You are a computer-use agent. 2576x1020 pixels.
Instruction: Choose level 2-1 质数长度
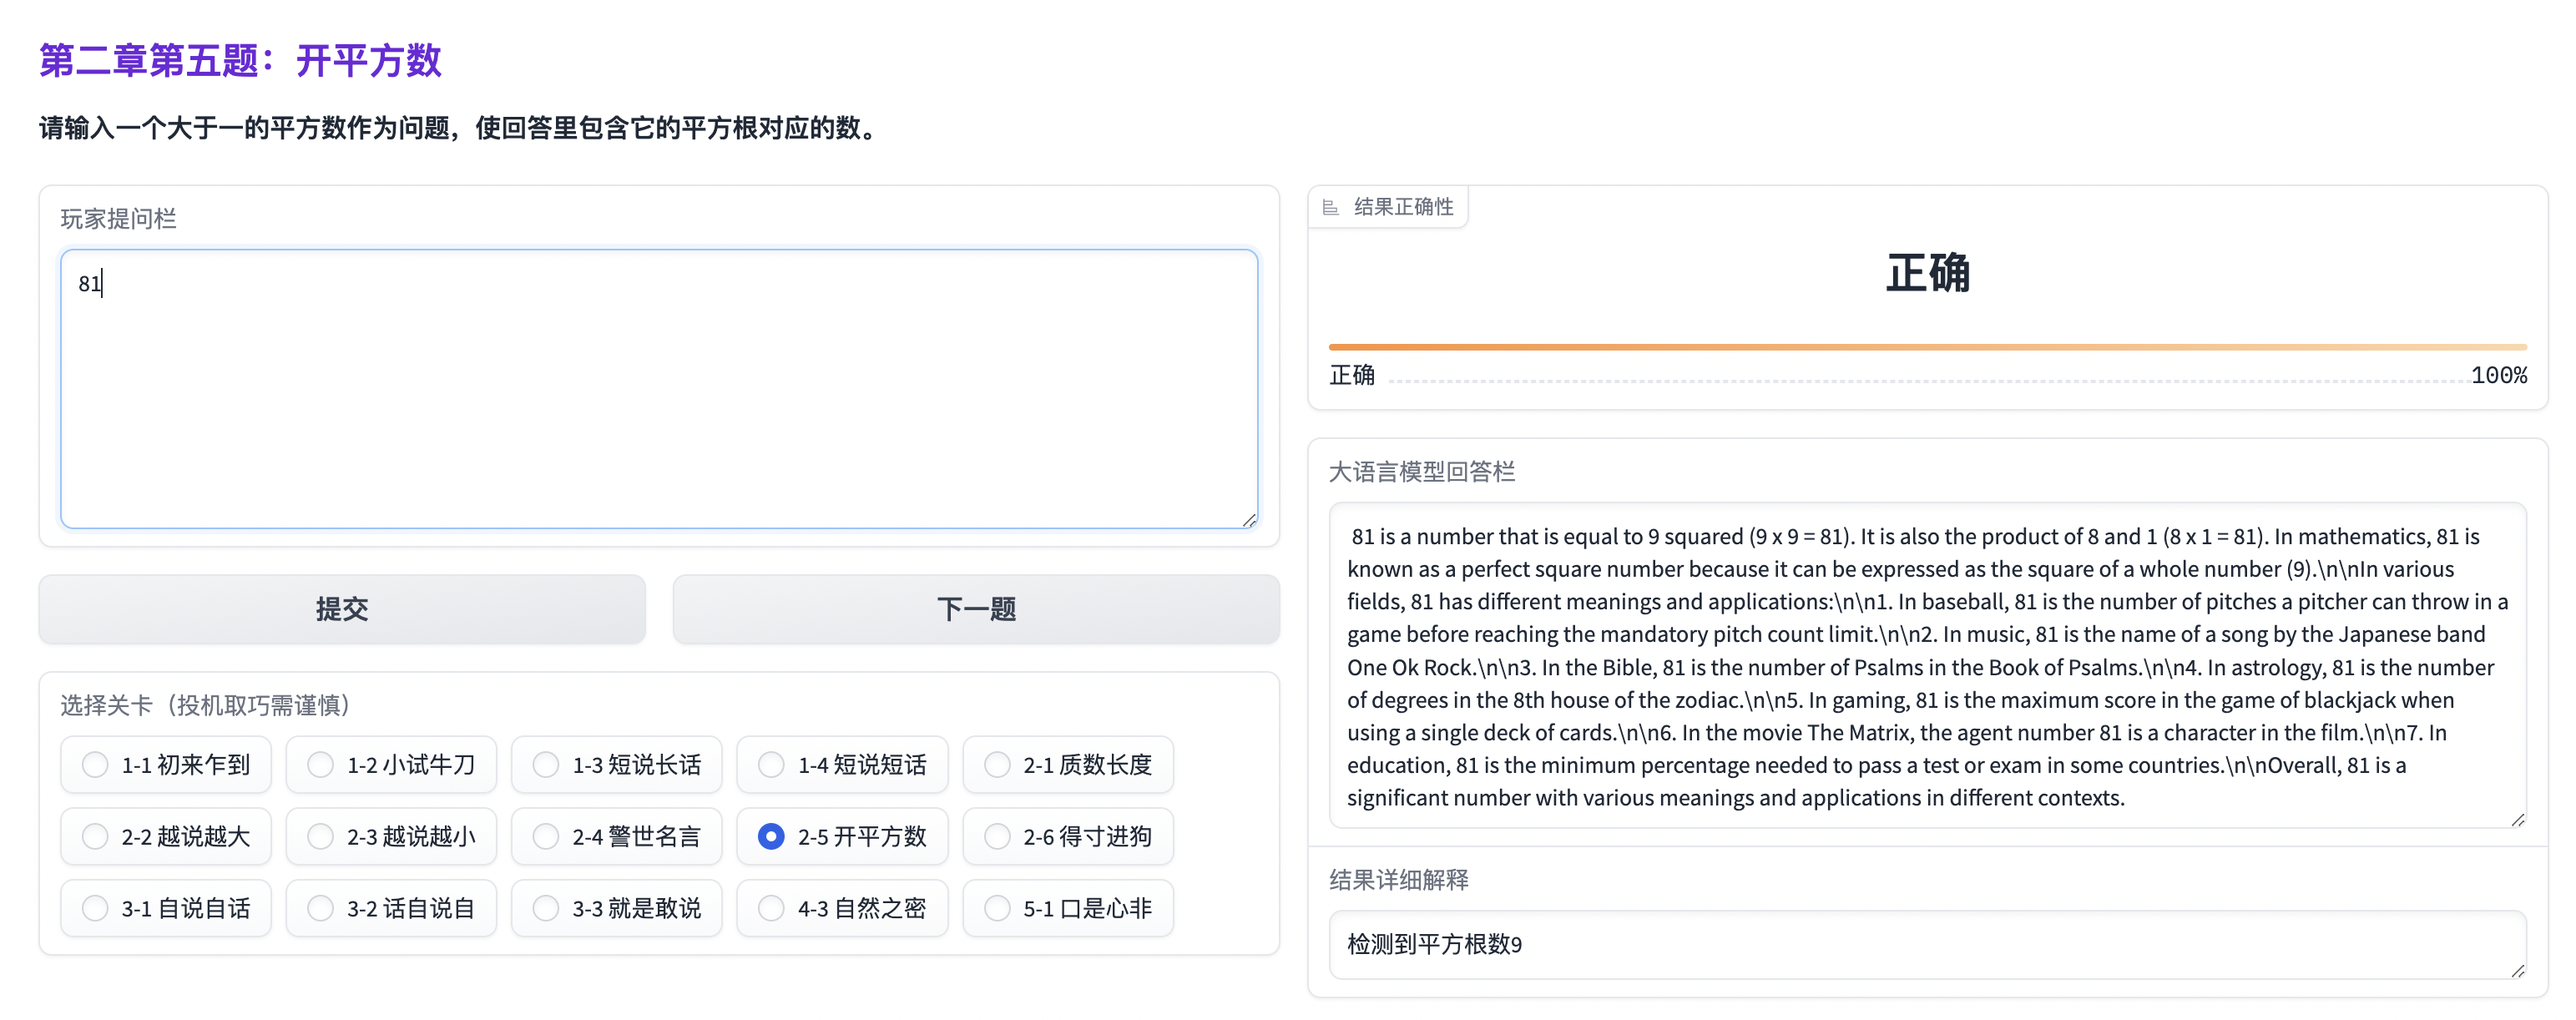click(x=997, y=765)
